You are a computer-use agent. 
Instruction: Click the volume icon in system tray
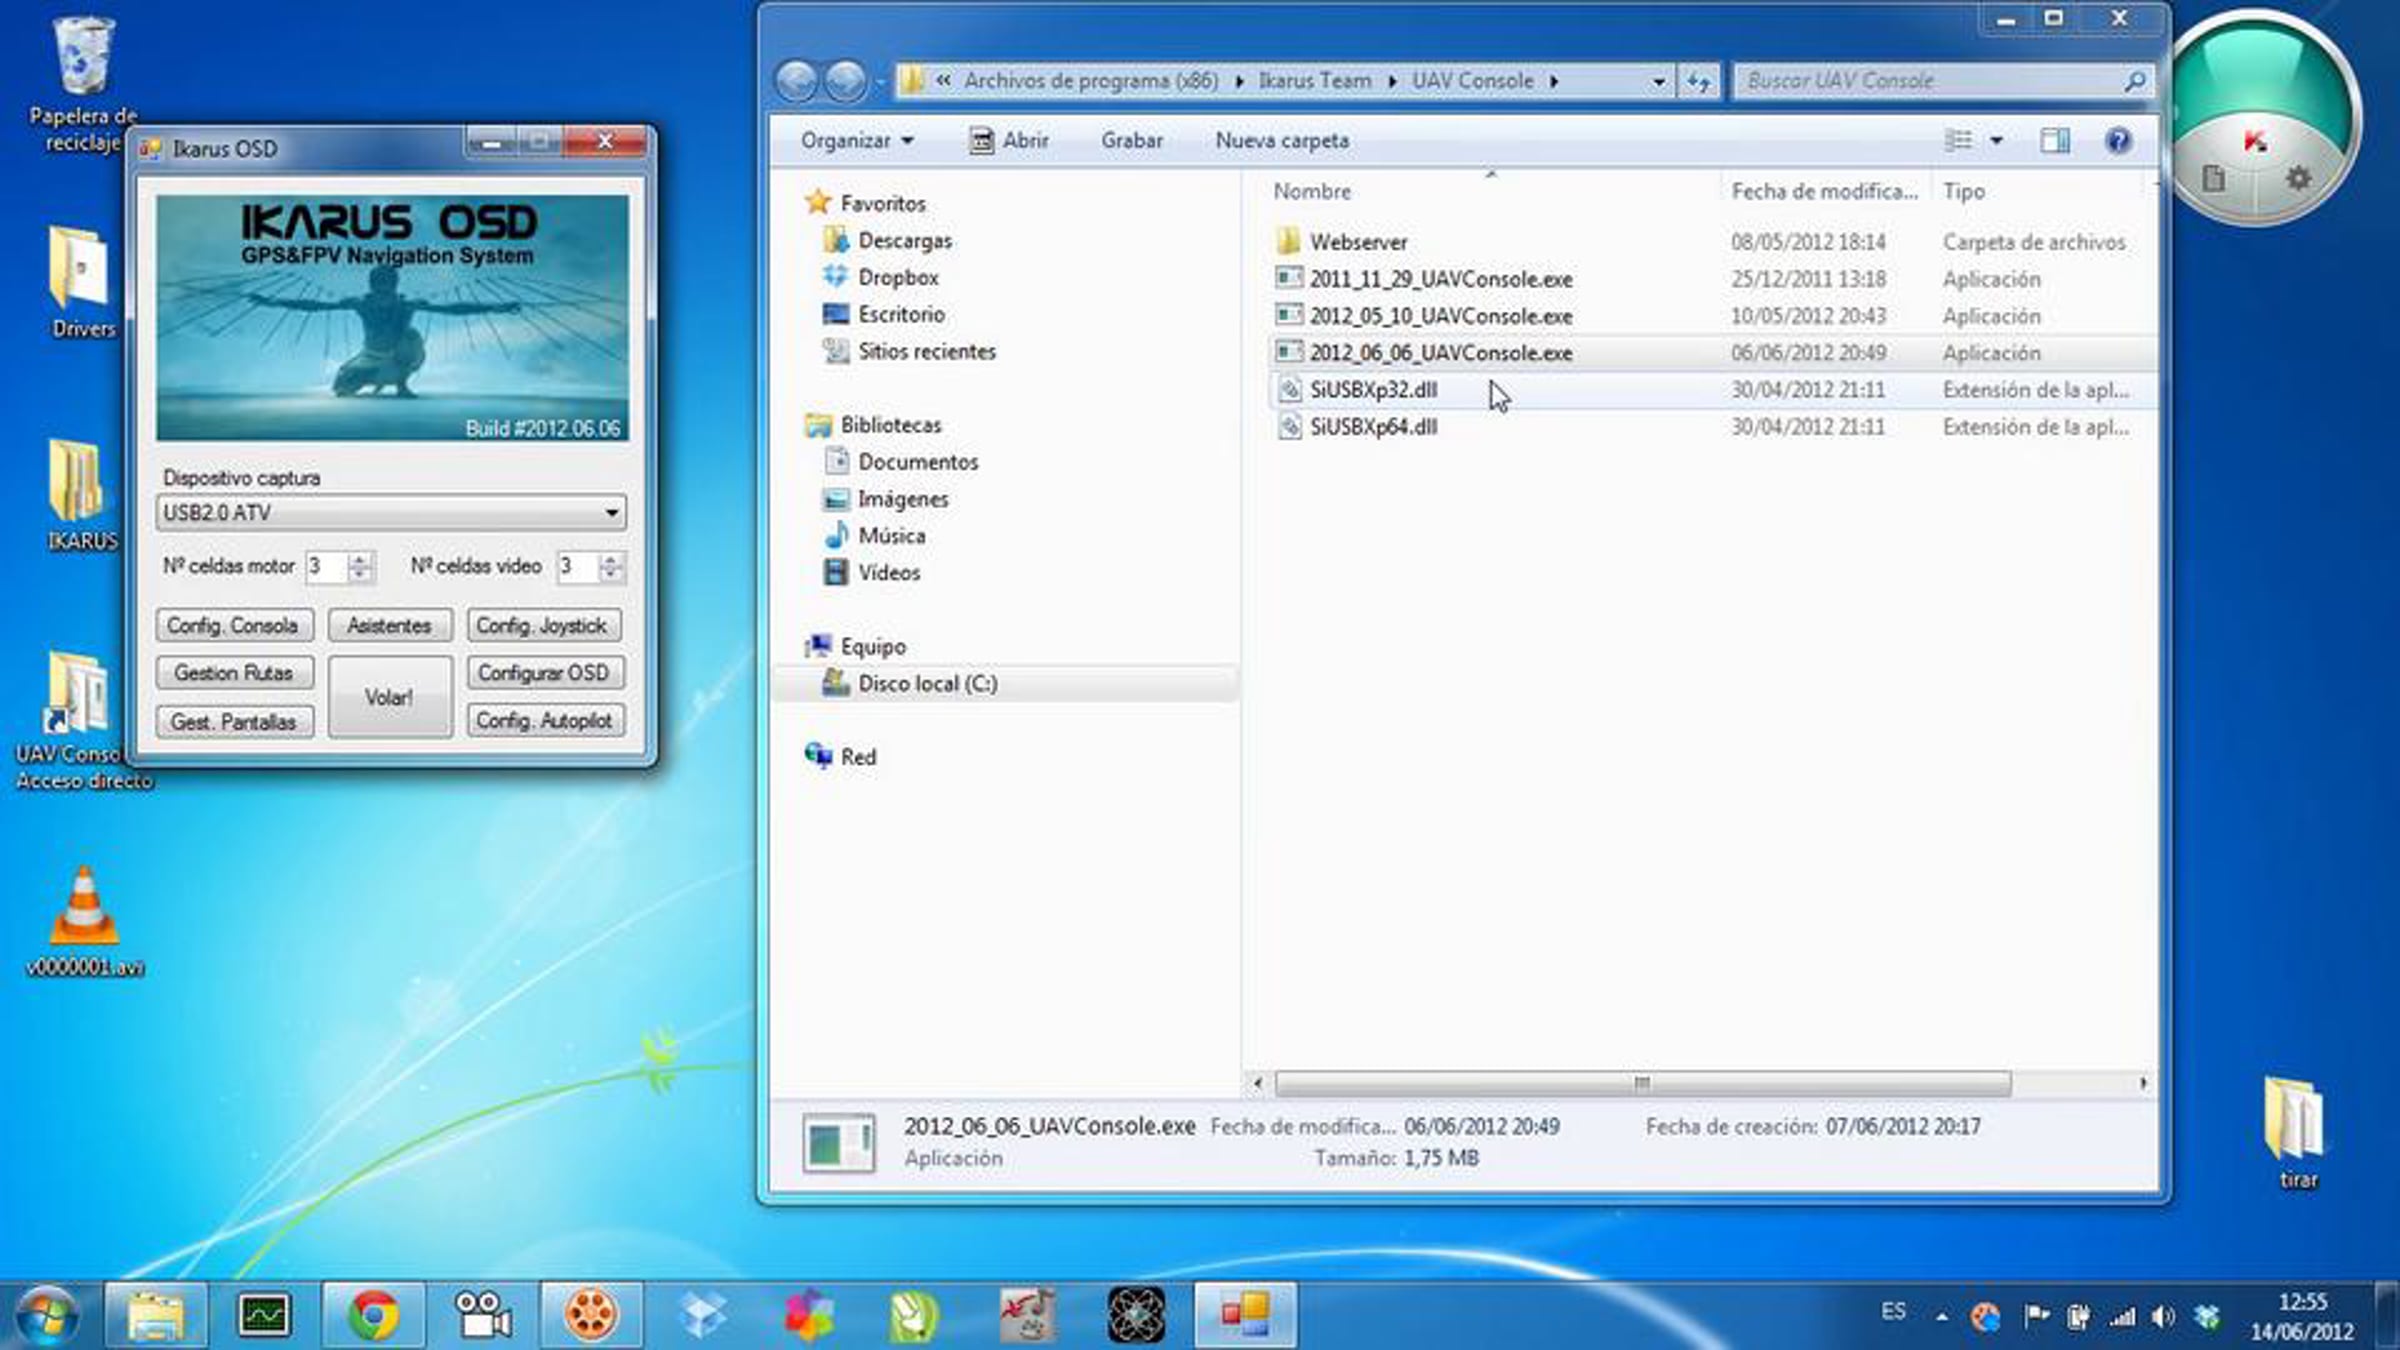(2162, 1317)
